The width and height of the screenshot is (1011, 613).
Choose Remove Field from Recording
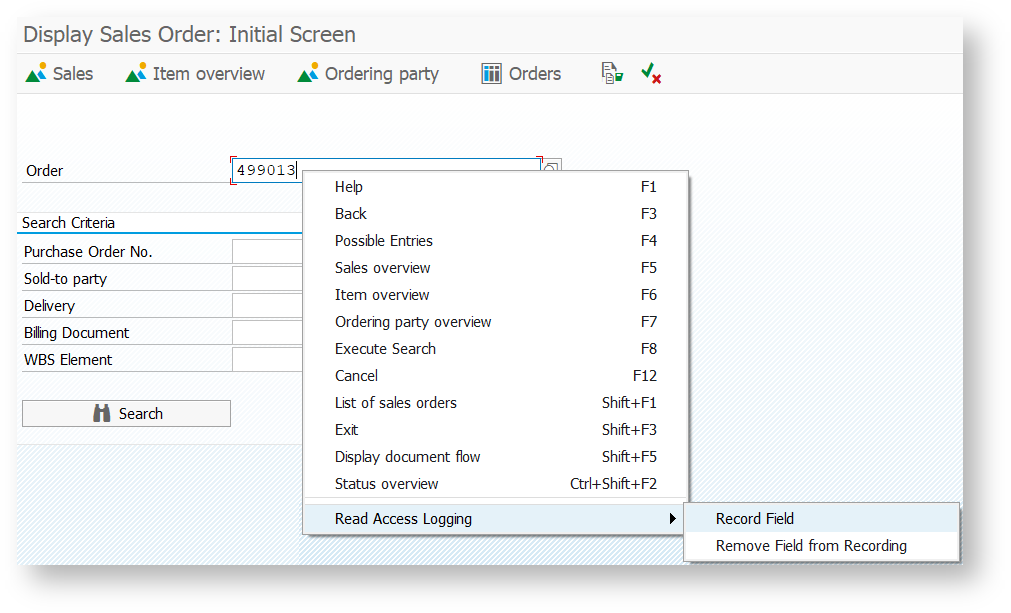pos(821,546)
